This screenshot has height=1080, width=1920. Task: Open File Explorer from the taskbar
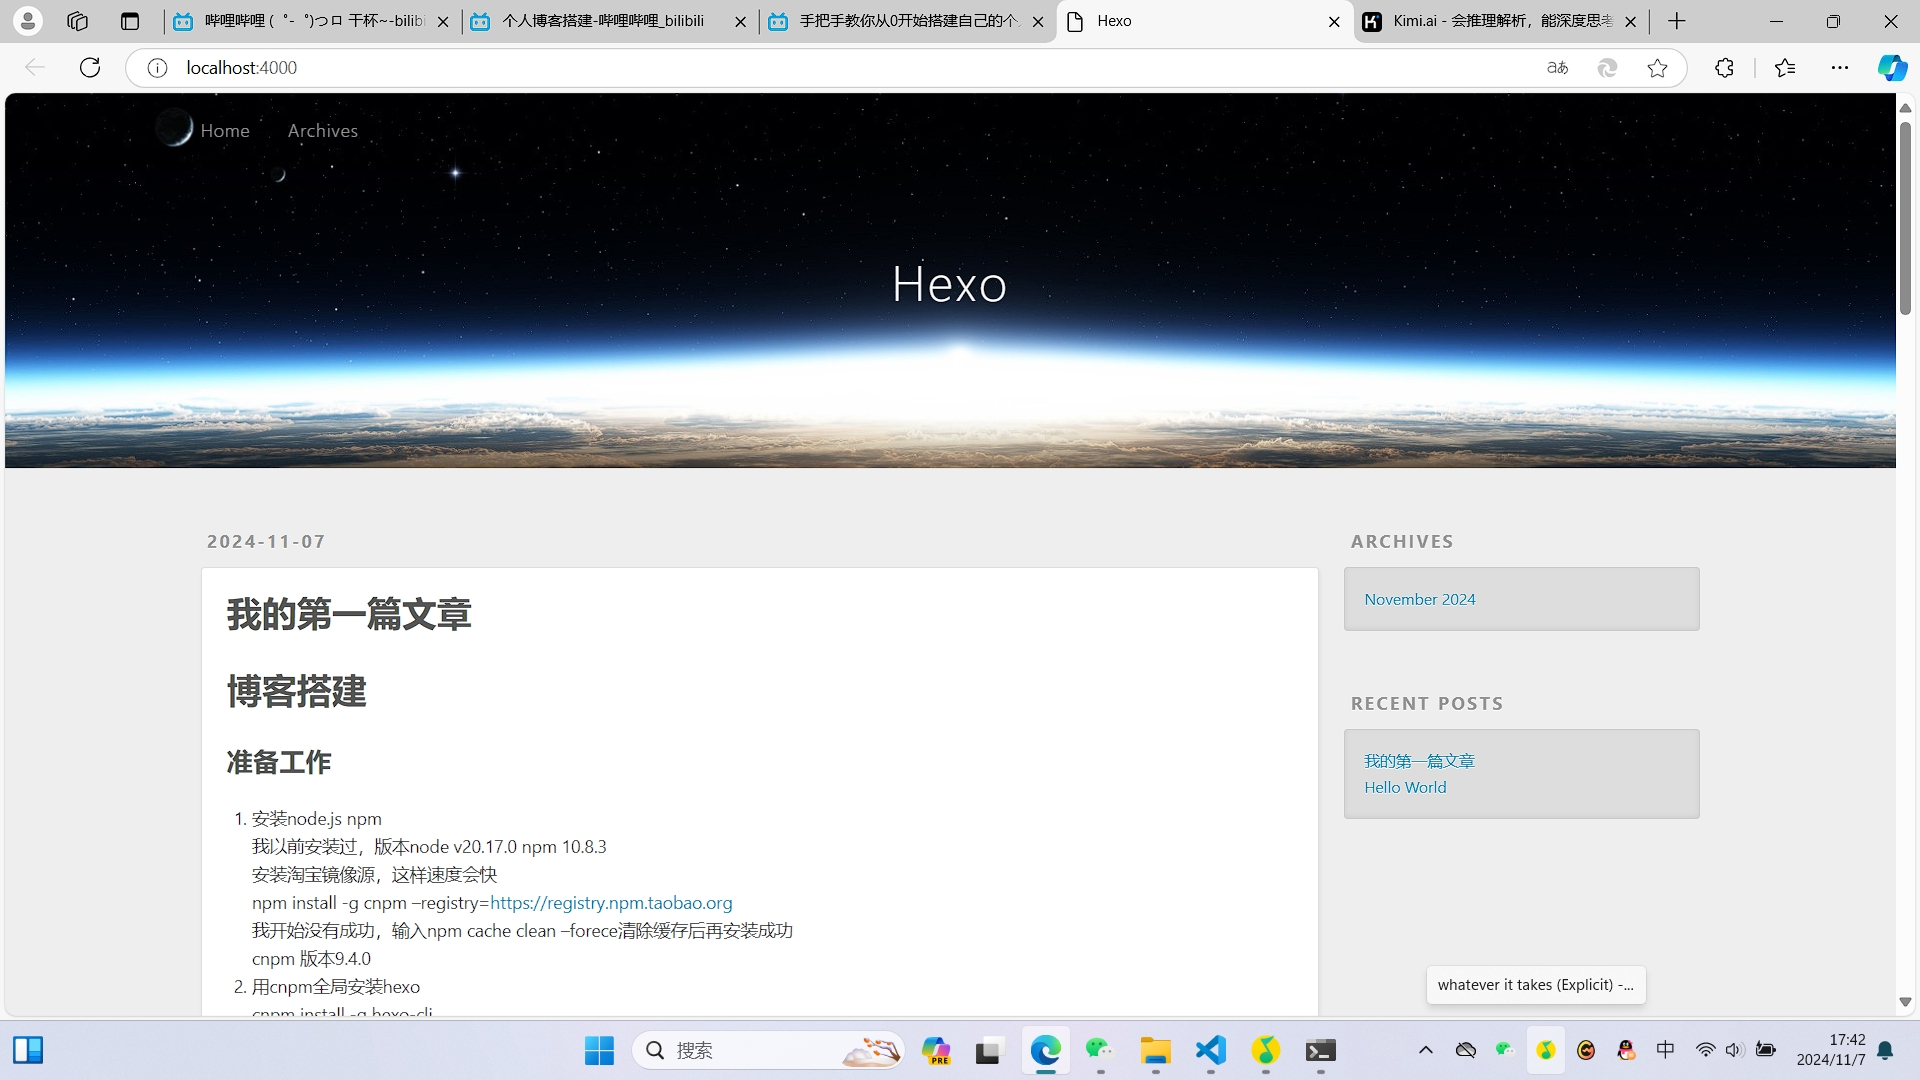tap(1155, 1050)
